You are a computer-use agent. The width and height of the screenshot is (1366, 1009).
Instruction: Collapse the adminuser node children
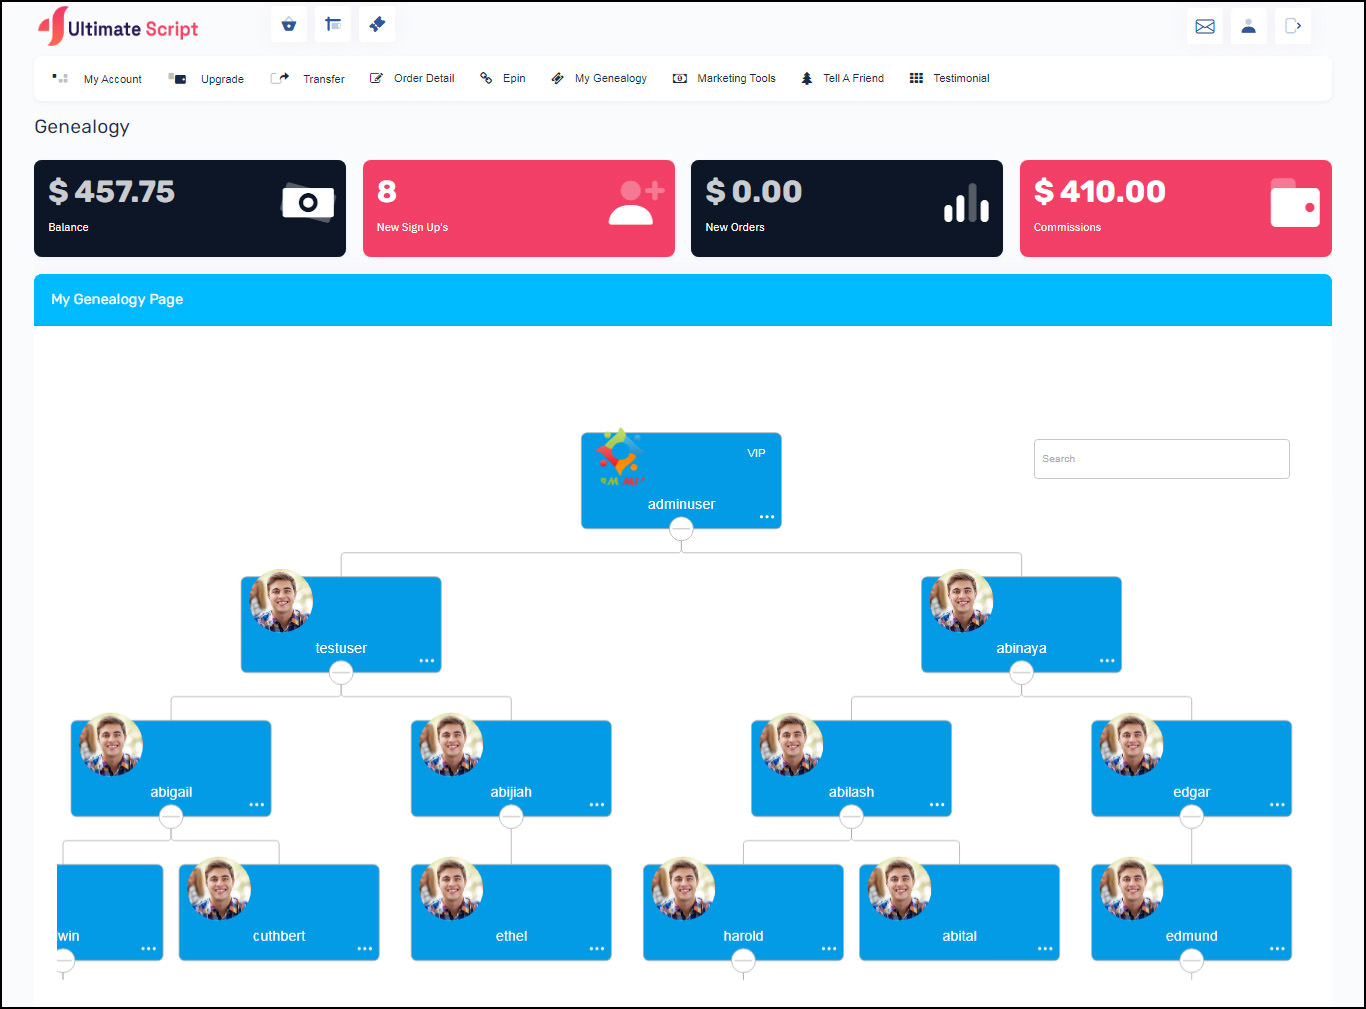point(681,529)
